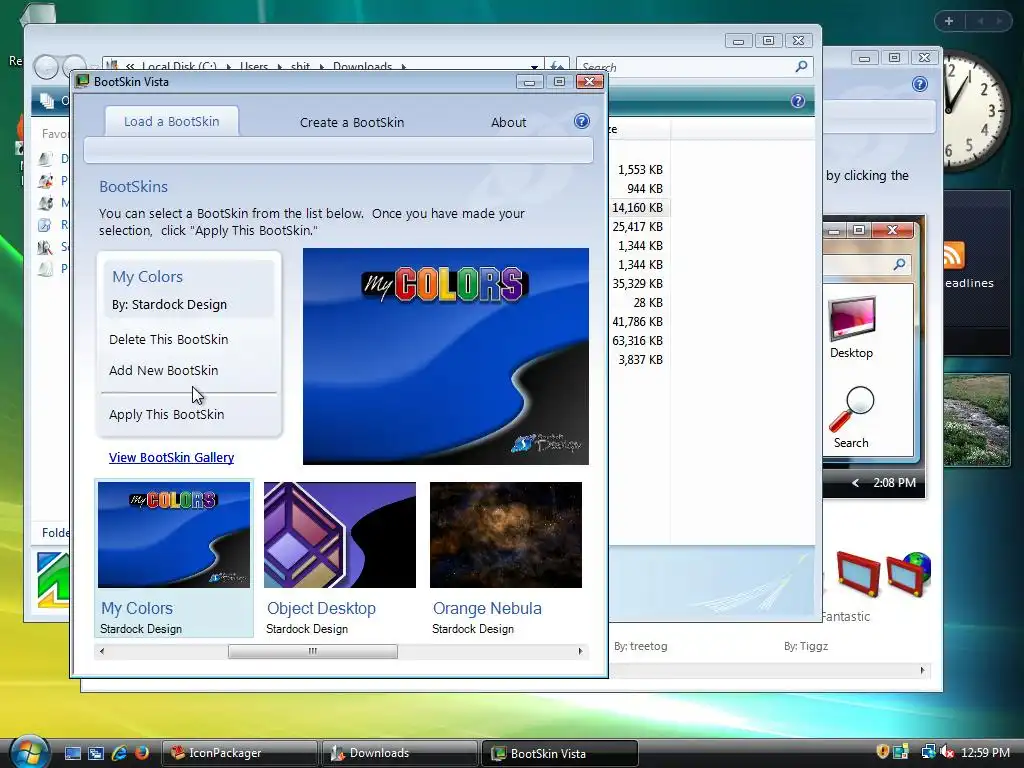1024x768 pixels.
Task: Click the Switch between windows quick launch icon
Action: [96, 753]
